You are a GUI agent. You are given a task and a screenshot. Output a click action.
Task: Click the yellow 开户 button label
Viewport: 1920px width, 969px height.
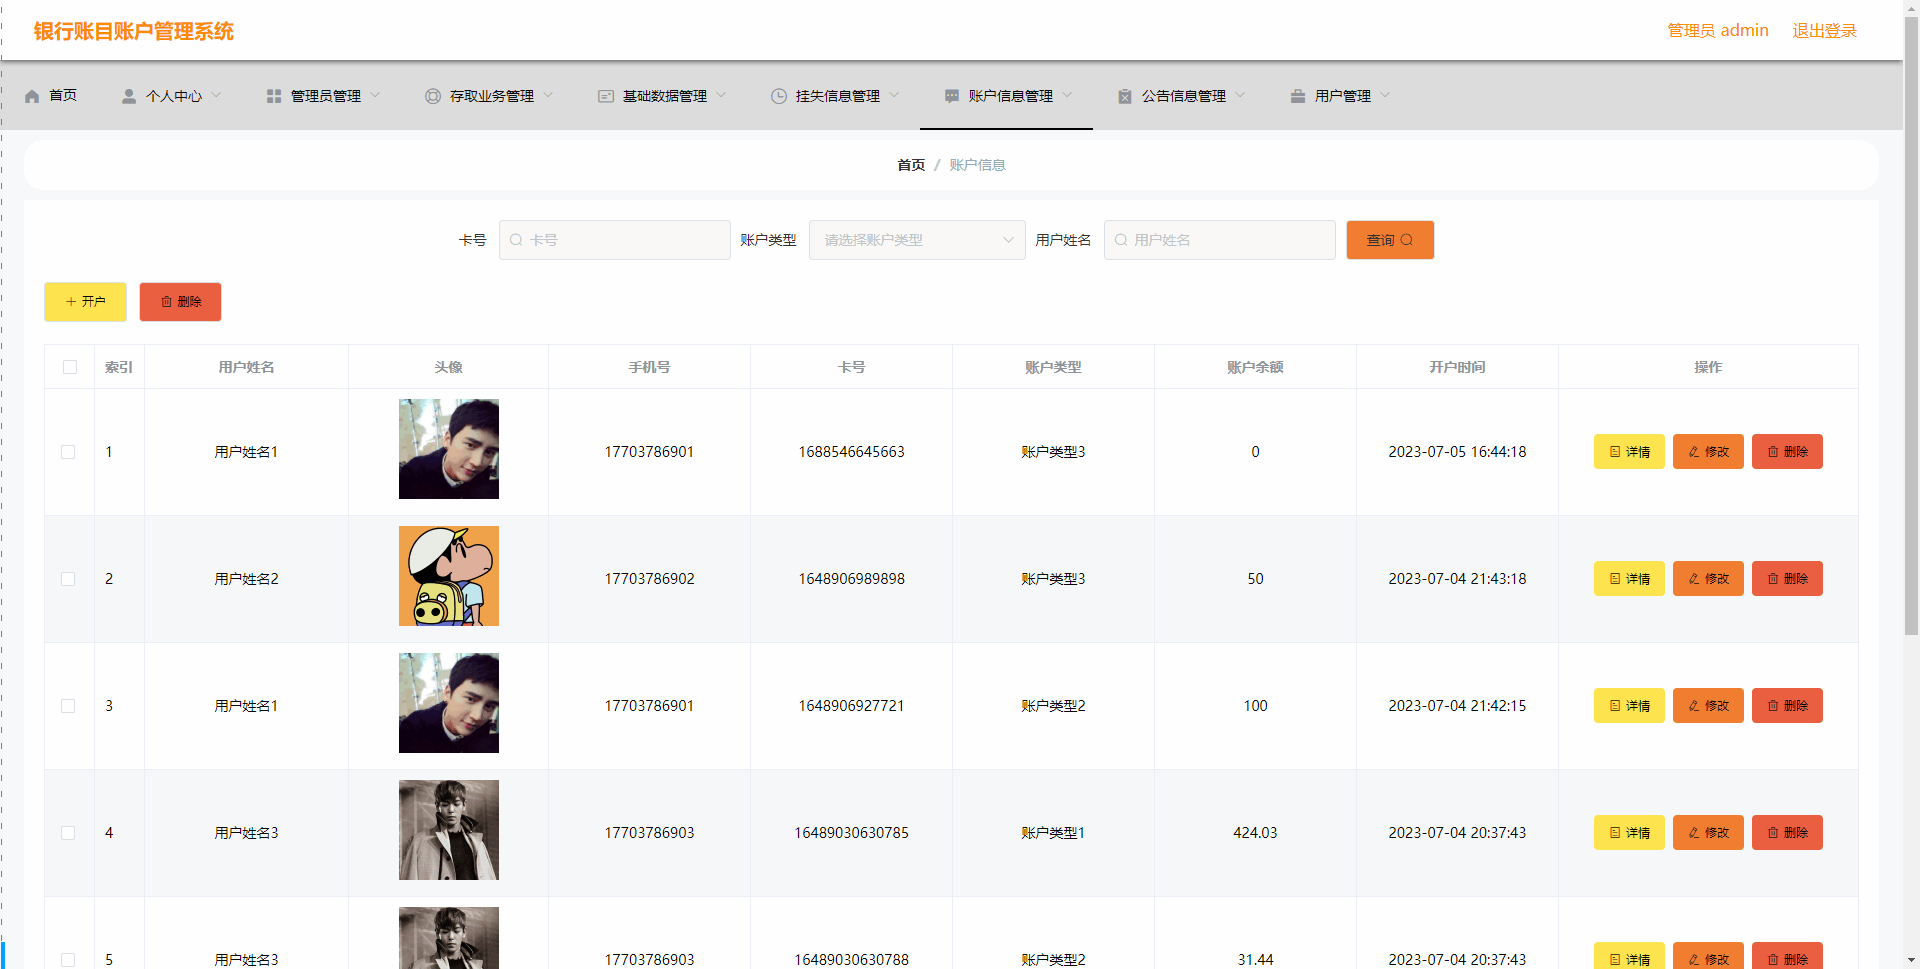point(94,302)
